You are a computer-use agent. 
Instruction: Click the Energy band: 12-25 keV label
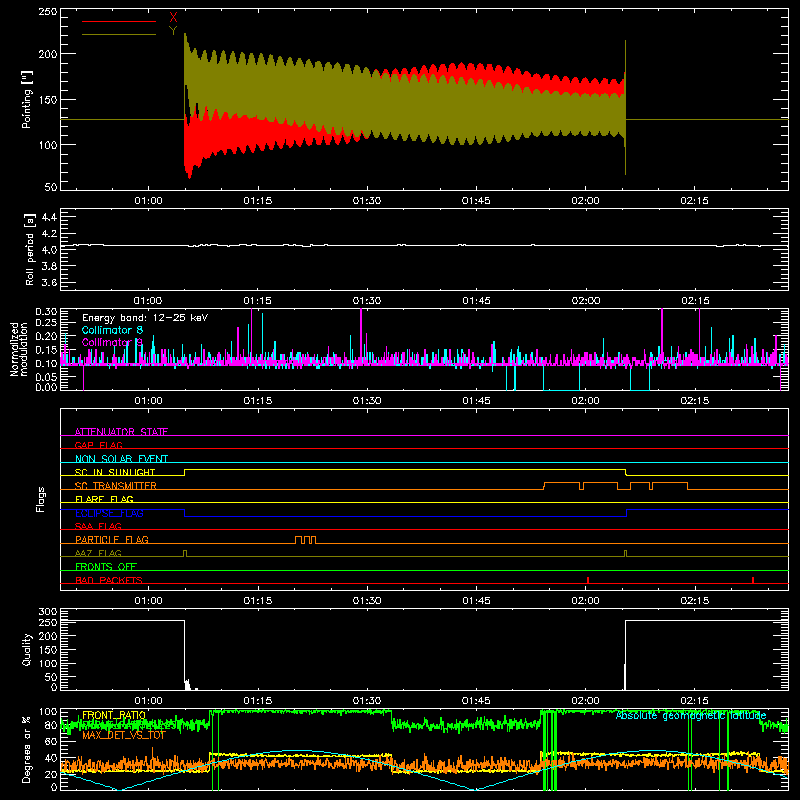[145, 318]
